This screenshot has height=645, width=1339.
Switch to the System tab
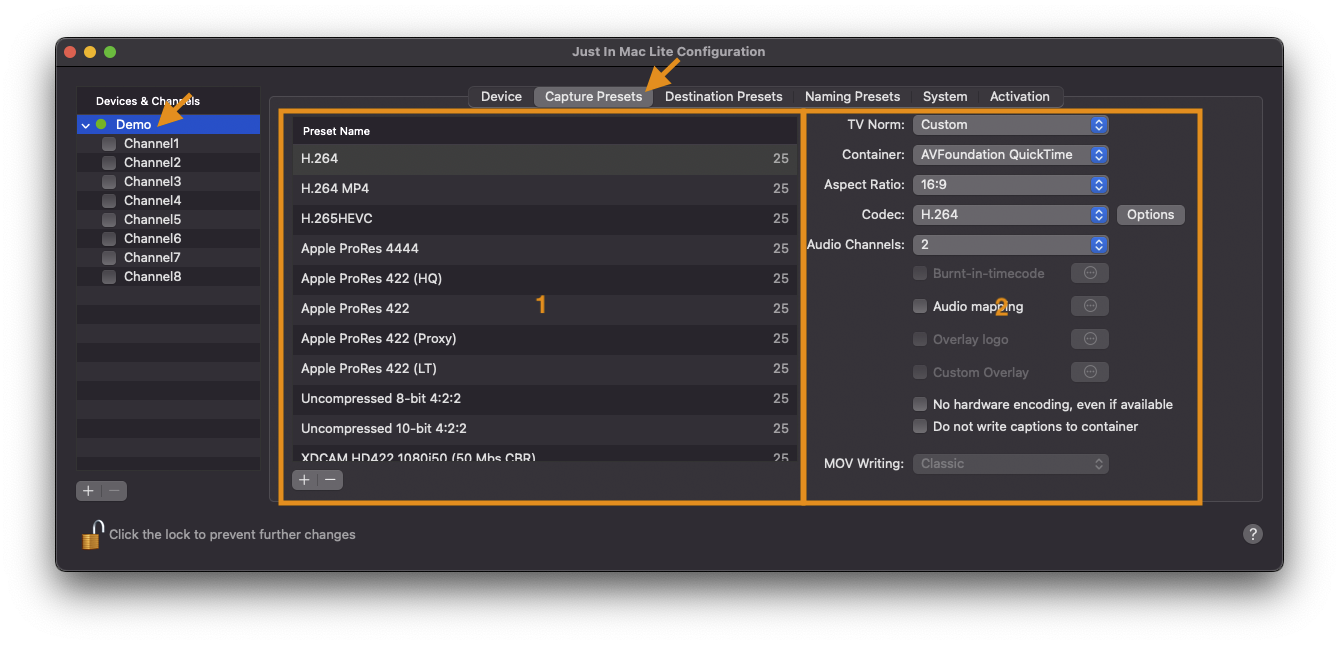click(945, 96)
